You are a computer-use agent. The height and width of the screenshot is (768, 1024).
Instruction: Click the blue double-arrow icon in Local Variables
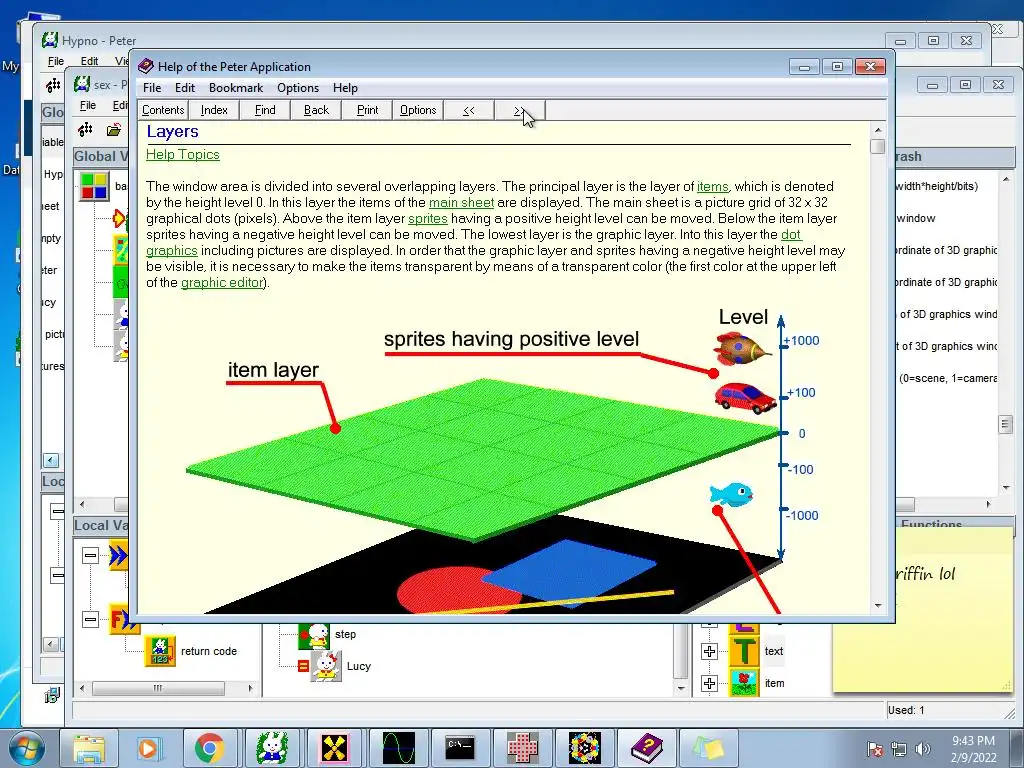119,556
